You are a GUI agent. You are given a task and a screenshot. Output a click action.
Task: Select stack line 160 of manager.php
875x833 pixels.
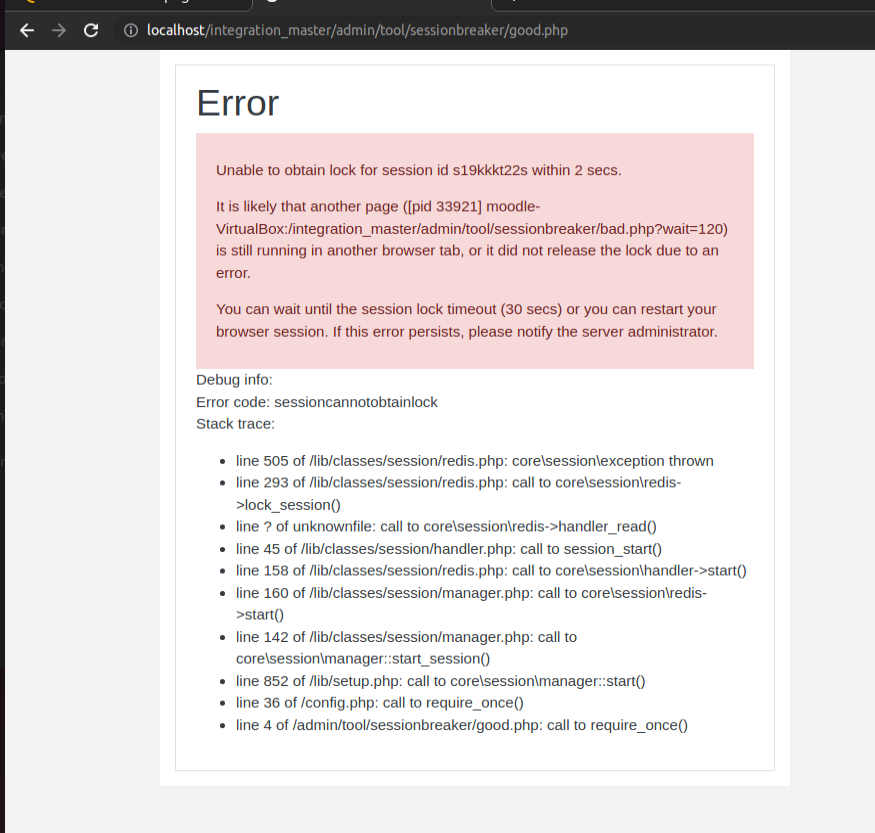click(471, 604)
